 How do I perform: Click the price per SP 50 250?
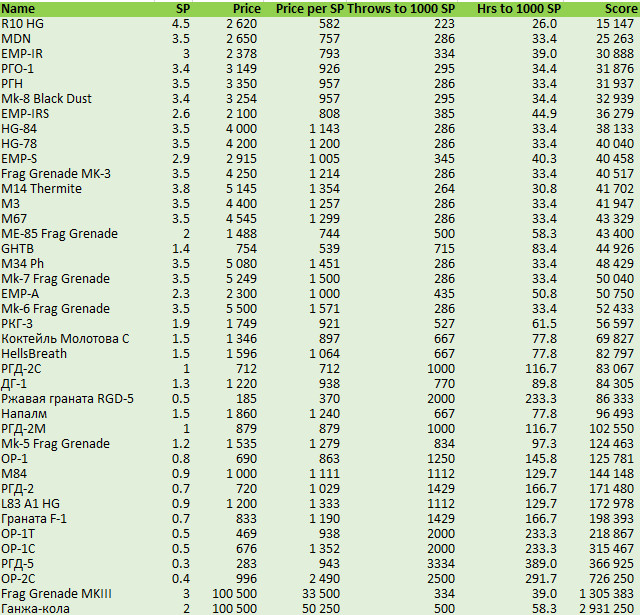point(321,608)
